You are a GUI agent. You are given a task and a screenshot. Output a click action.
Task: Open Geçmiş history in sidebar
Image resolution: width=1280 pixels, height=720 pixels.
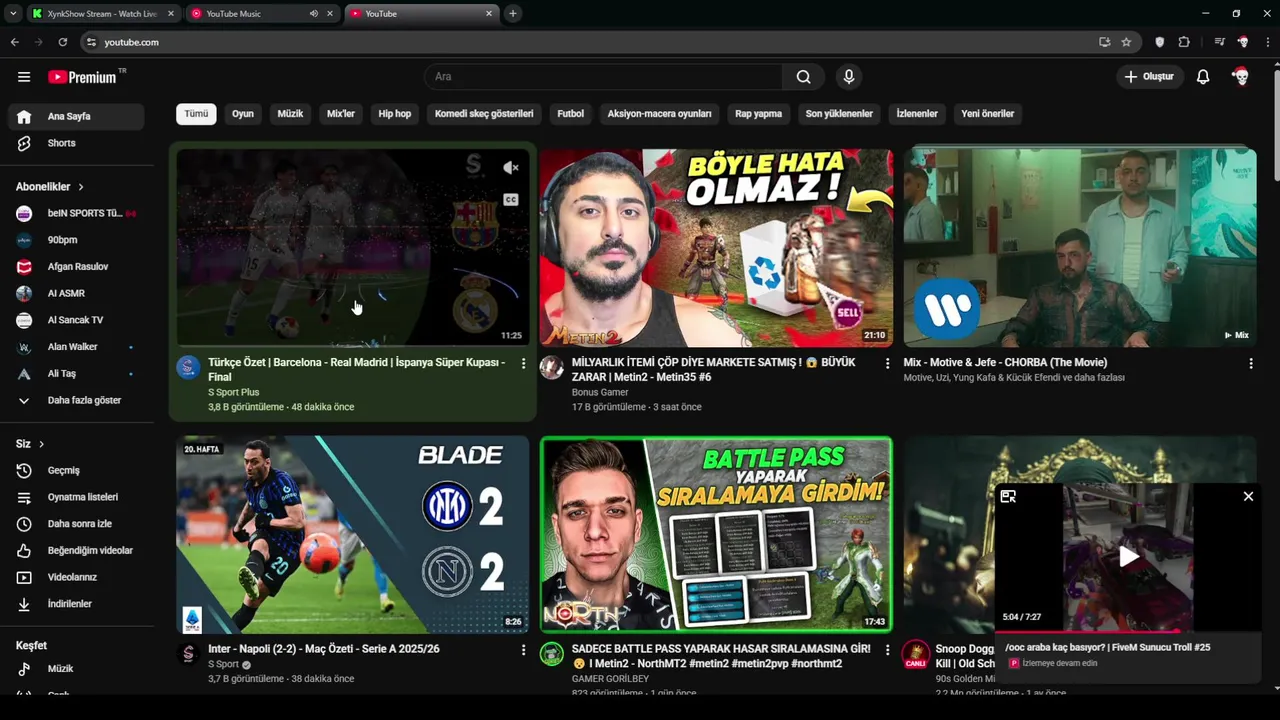click(76, 470)
